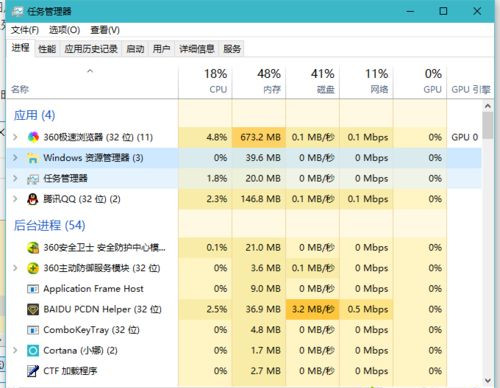Sort by the 磁盘 41% column header
The height and width of the screenshot is (388, 500).
tap(313, 81)
